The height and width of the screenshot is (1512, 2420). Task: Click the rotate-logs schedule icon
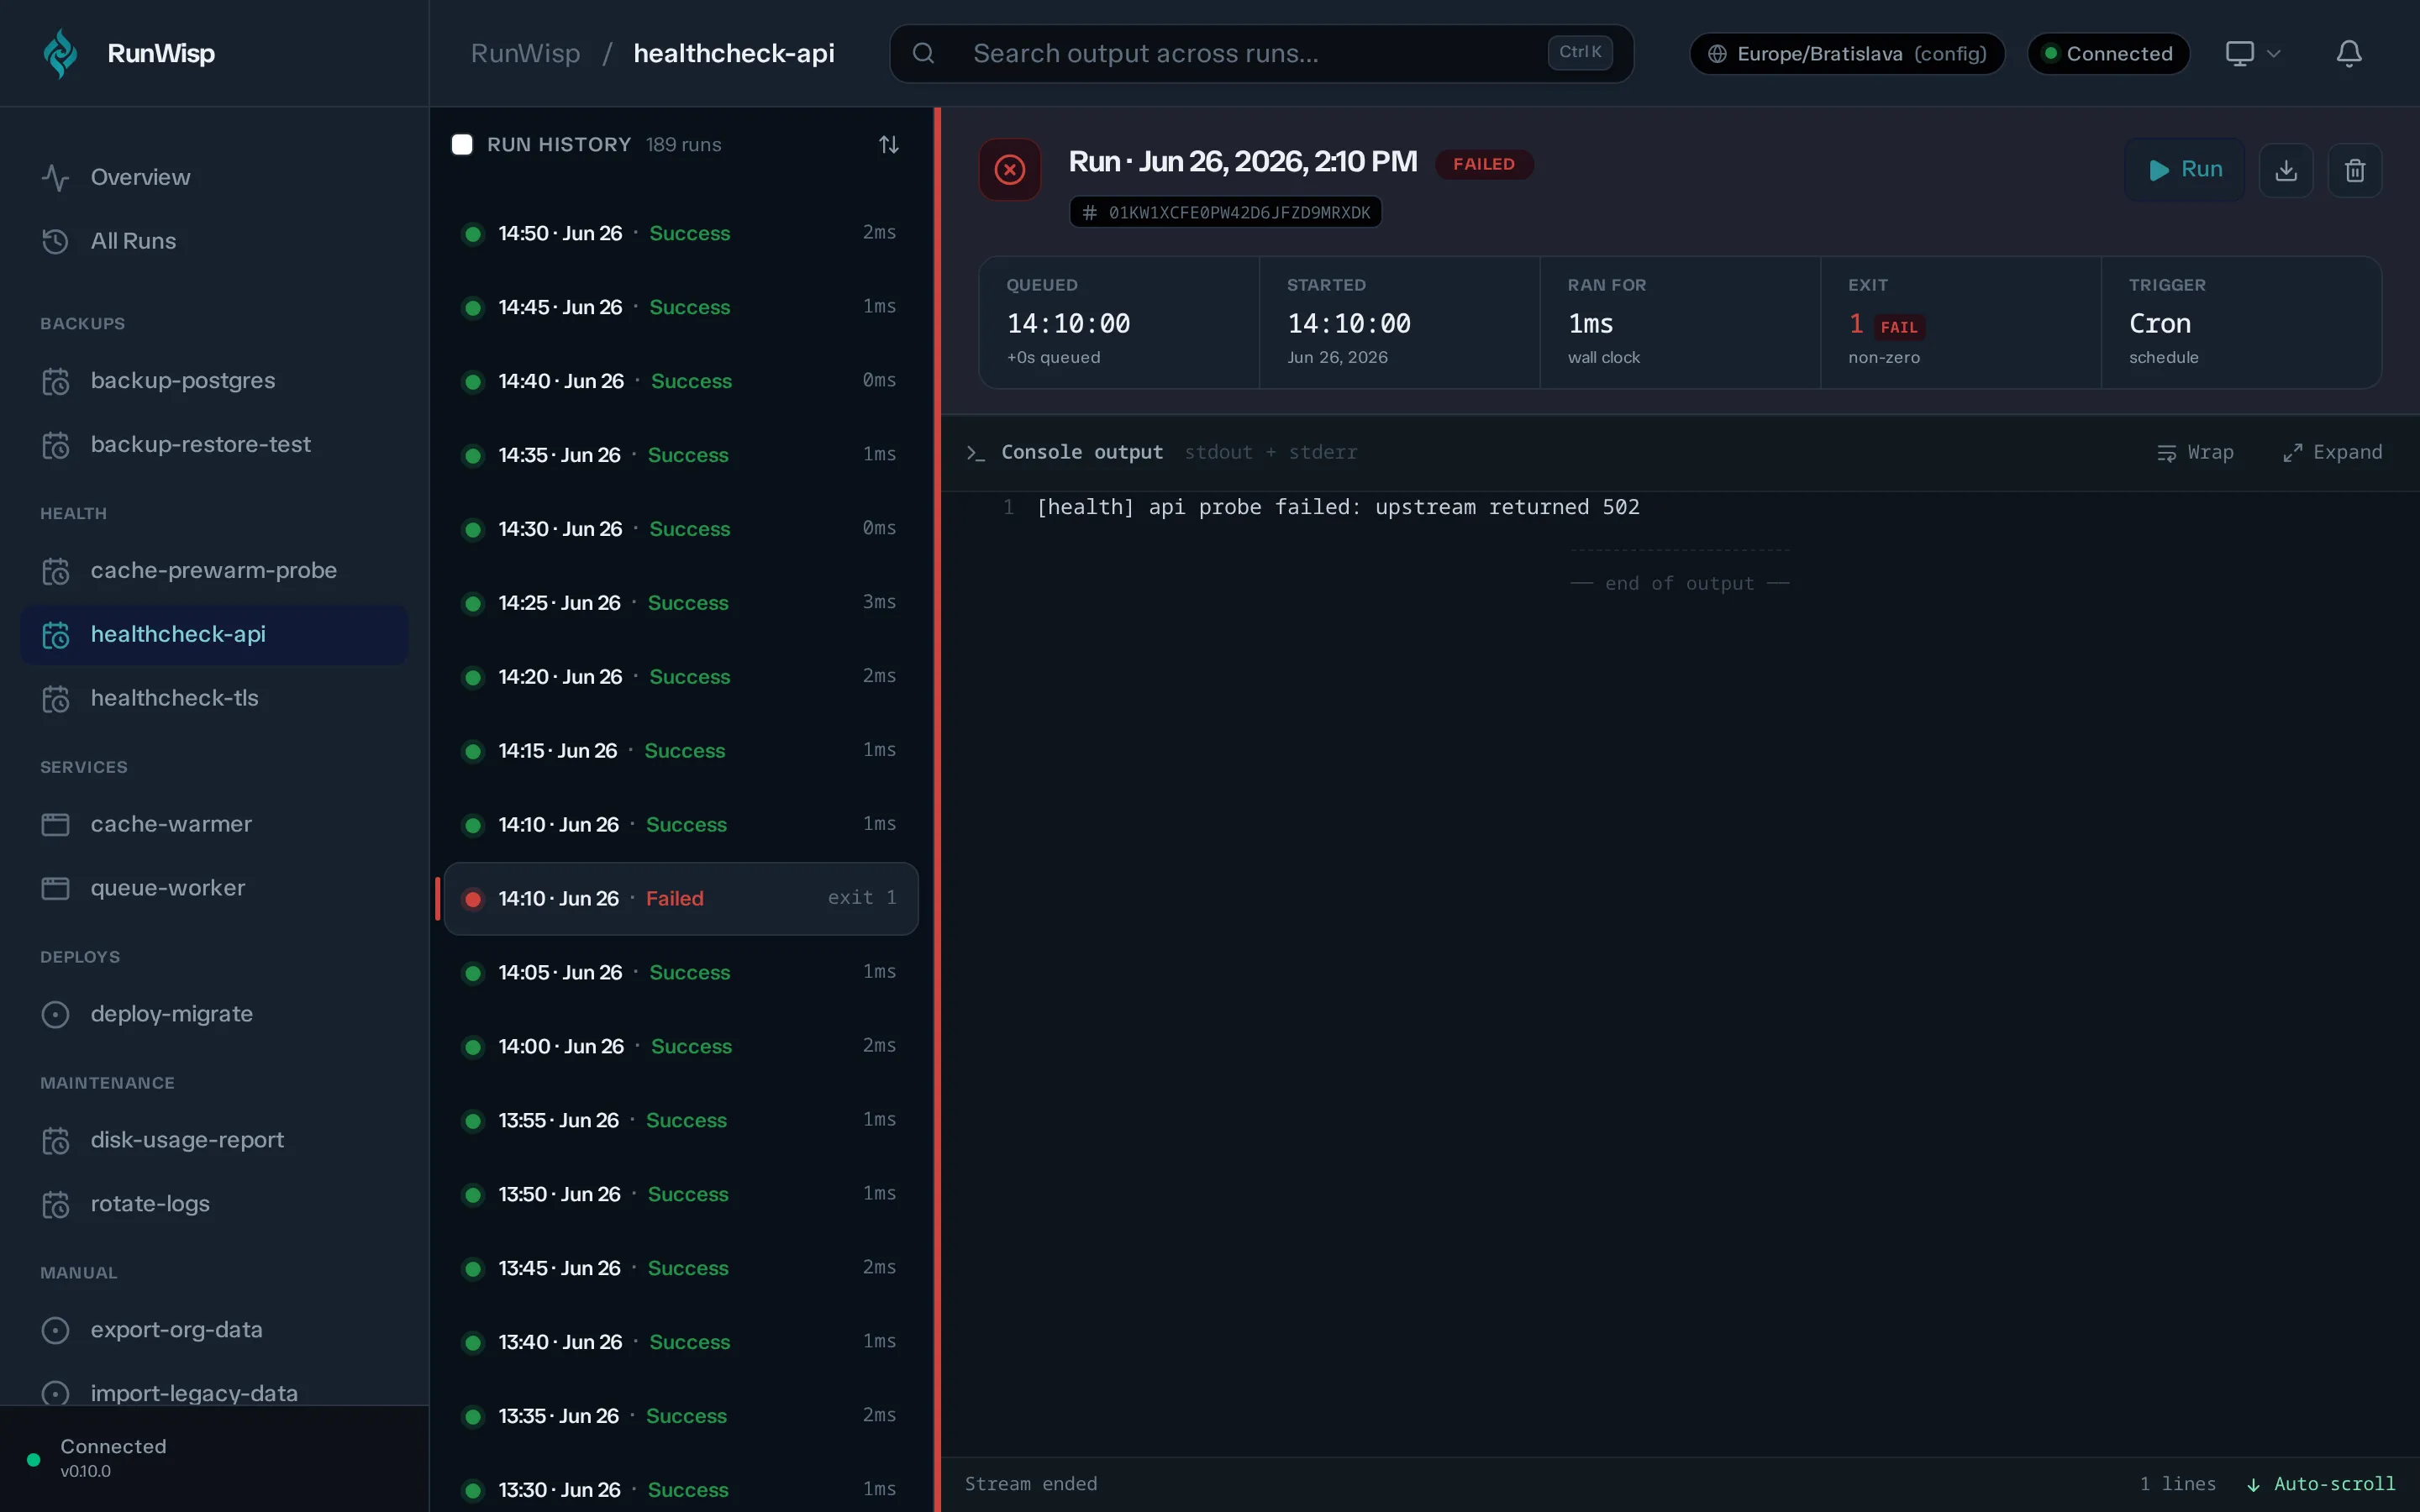(x=55, y=1204)
